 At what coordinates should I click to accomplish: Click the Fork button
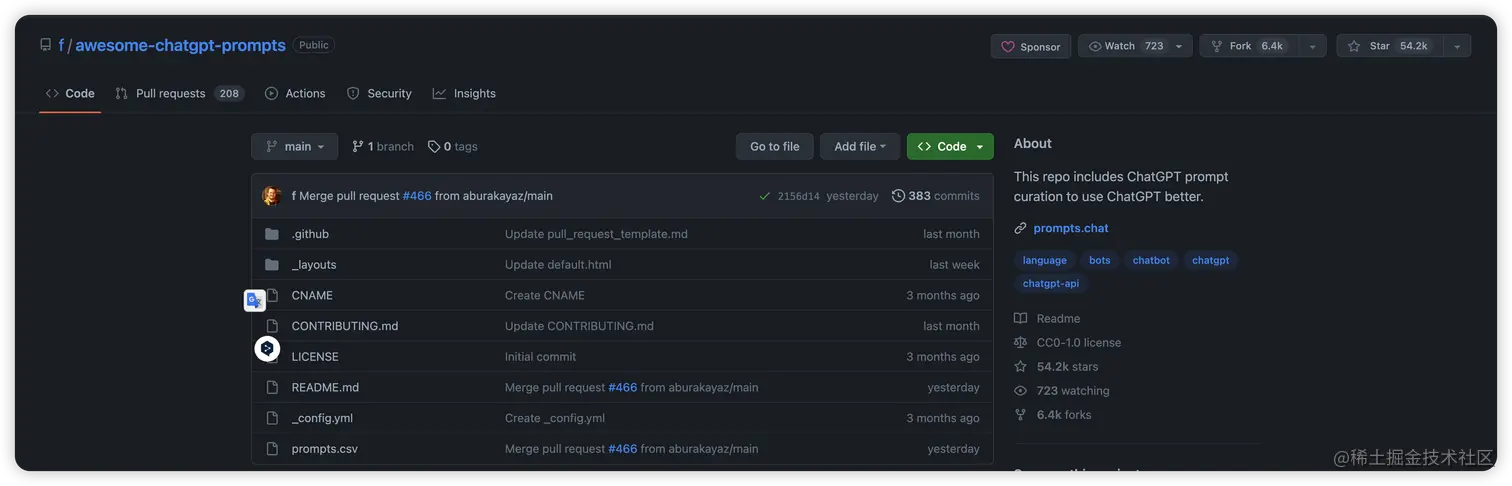coord(1248,46)
